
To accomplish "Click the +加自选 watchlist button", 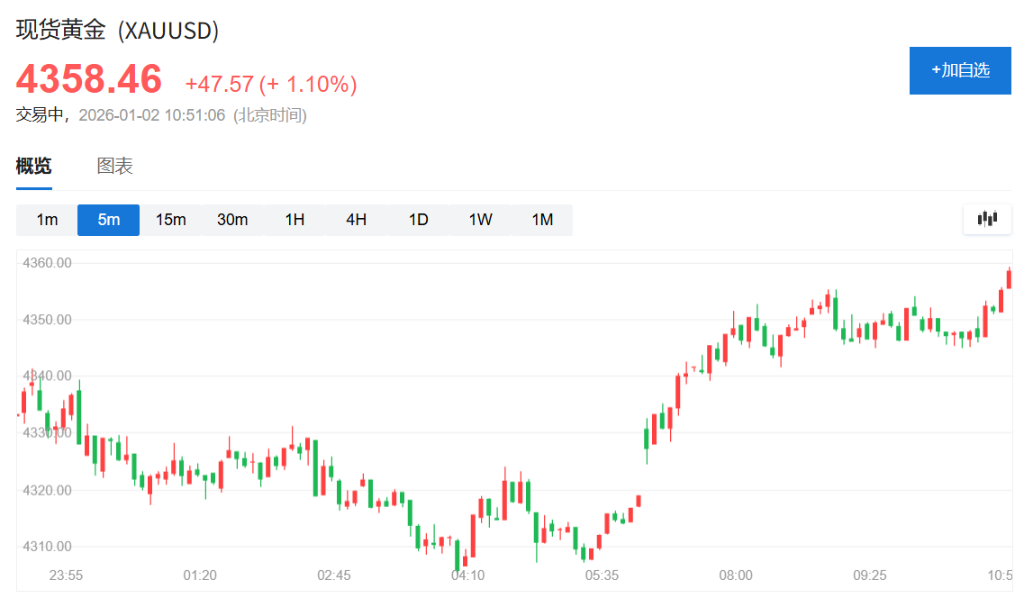I will coord(959,70).
